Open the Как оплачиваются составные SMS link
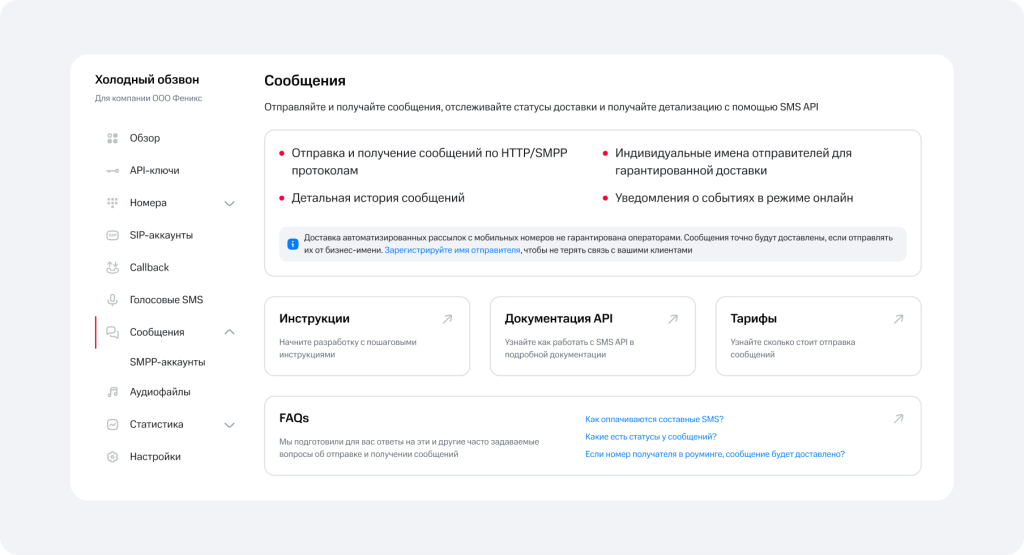This screenshot has width=1024, height=555. click(654, 419)
